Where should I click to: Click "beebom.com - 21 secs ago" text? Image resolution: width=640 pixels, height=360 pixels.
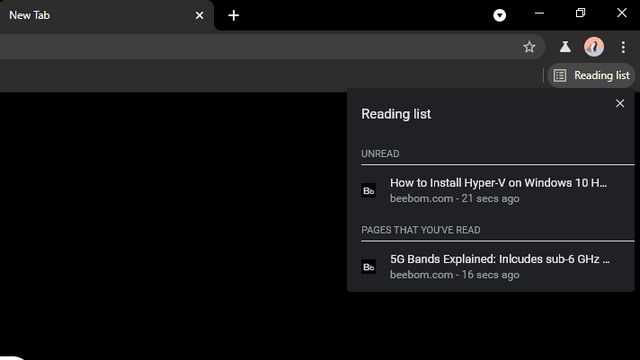pos(454,199)
